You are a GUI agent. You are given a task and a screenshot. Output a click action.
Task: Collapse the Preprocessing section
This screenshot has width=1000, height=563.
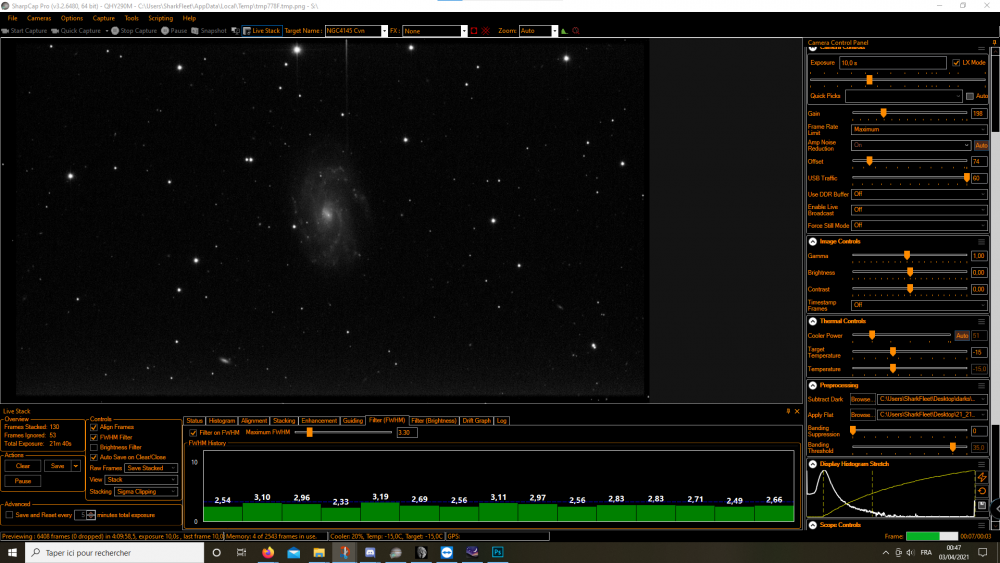tap(812, 386)
